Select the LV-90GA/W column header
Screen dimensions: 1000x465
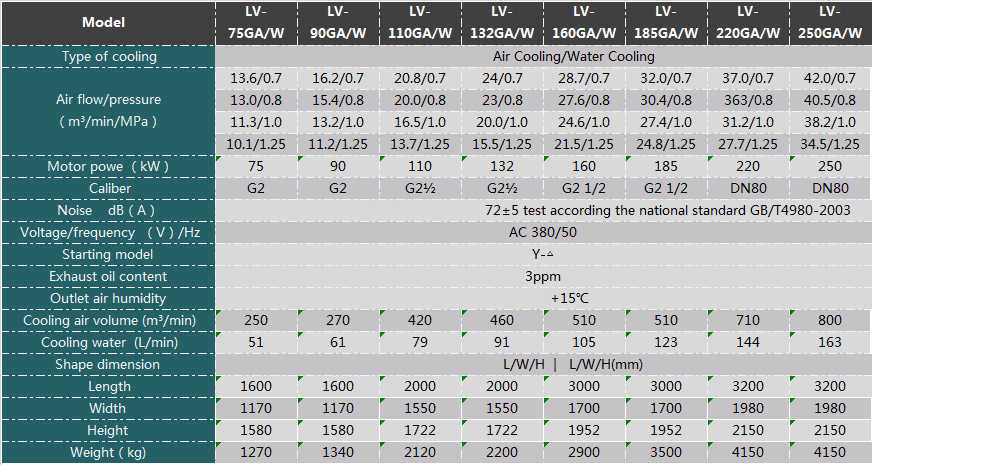338,23
